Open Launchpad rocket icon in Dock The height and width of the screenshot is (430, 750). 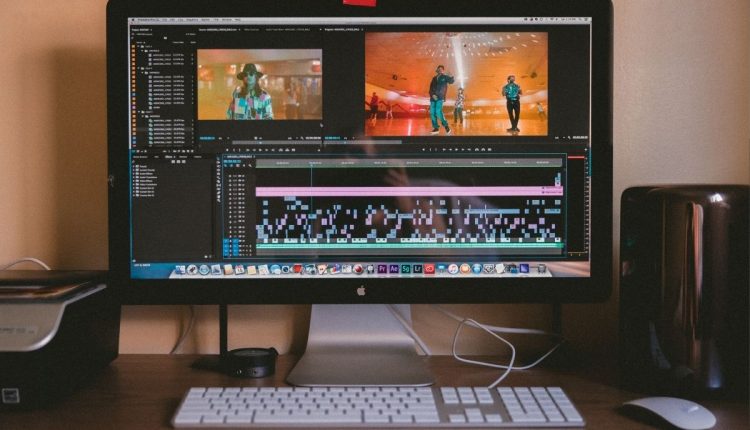point(192,269)
